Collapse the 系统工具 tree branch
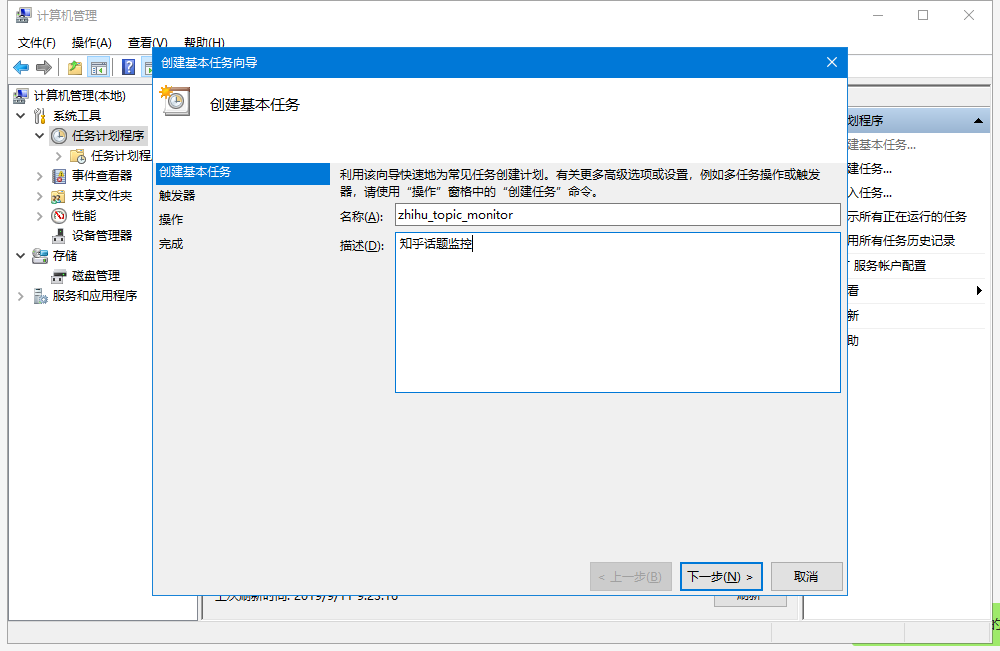Screen dimensions: 1000x651 click(20, 115)
